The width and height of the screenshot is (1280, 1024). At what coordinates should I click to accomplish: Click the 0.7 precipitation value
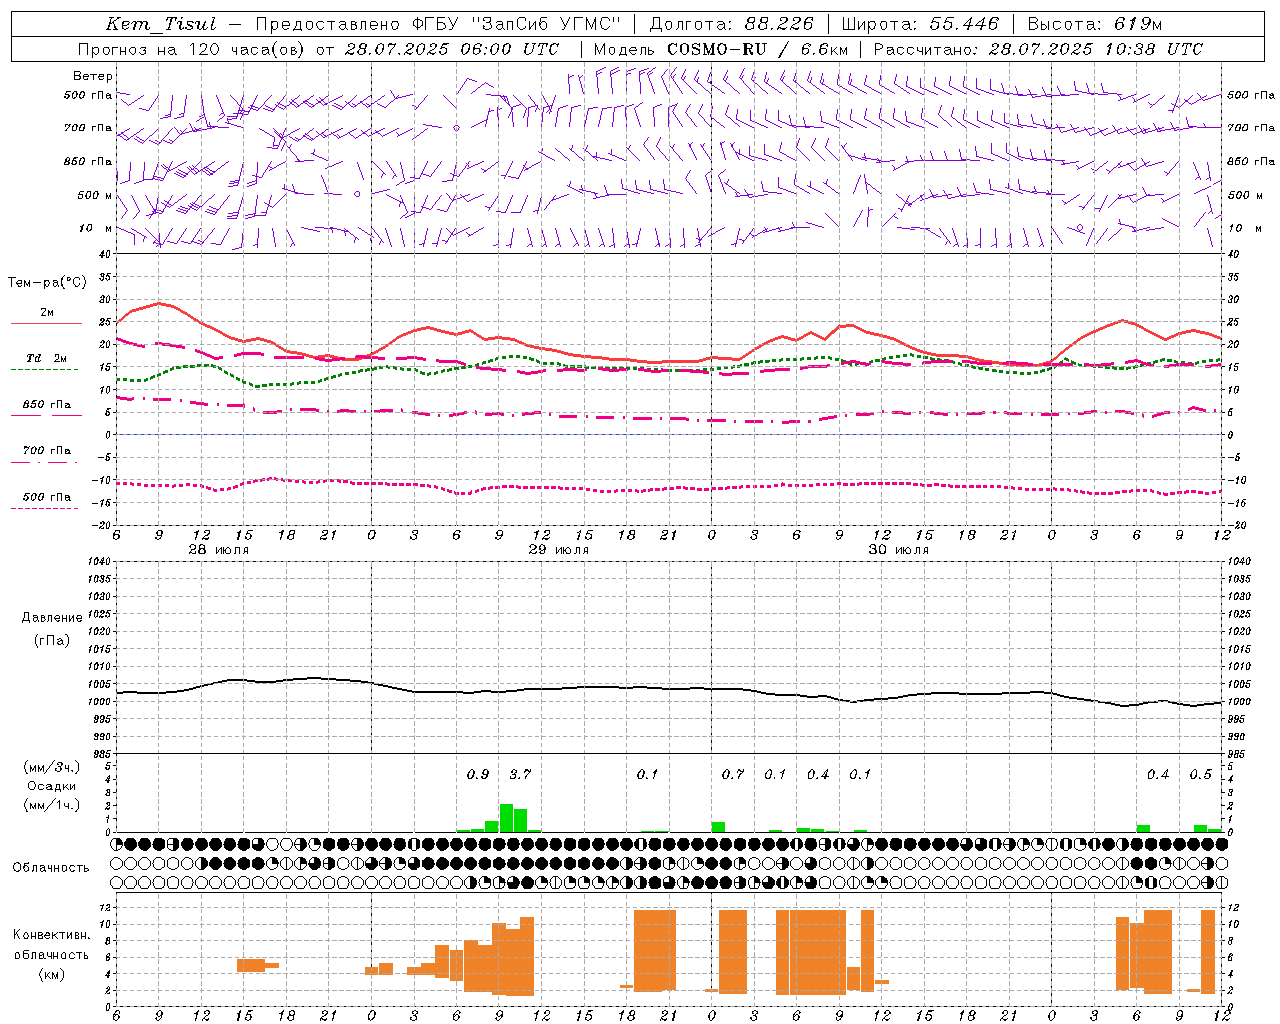tap(733, 774)
